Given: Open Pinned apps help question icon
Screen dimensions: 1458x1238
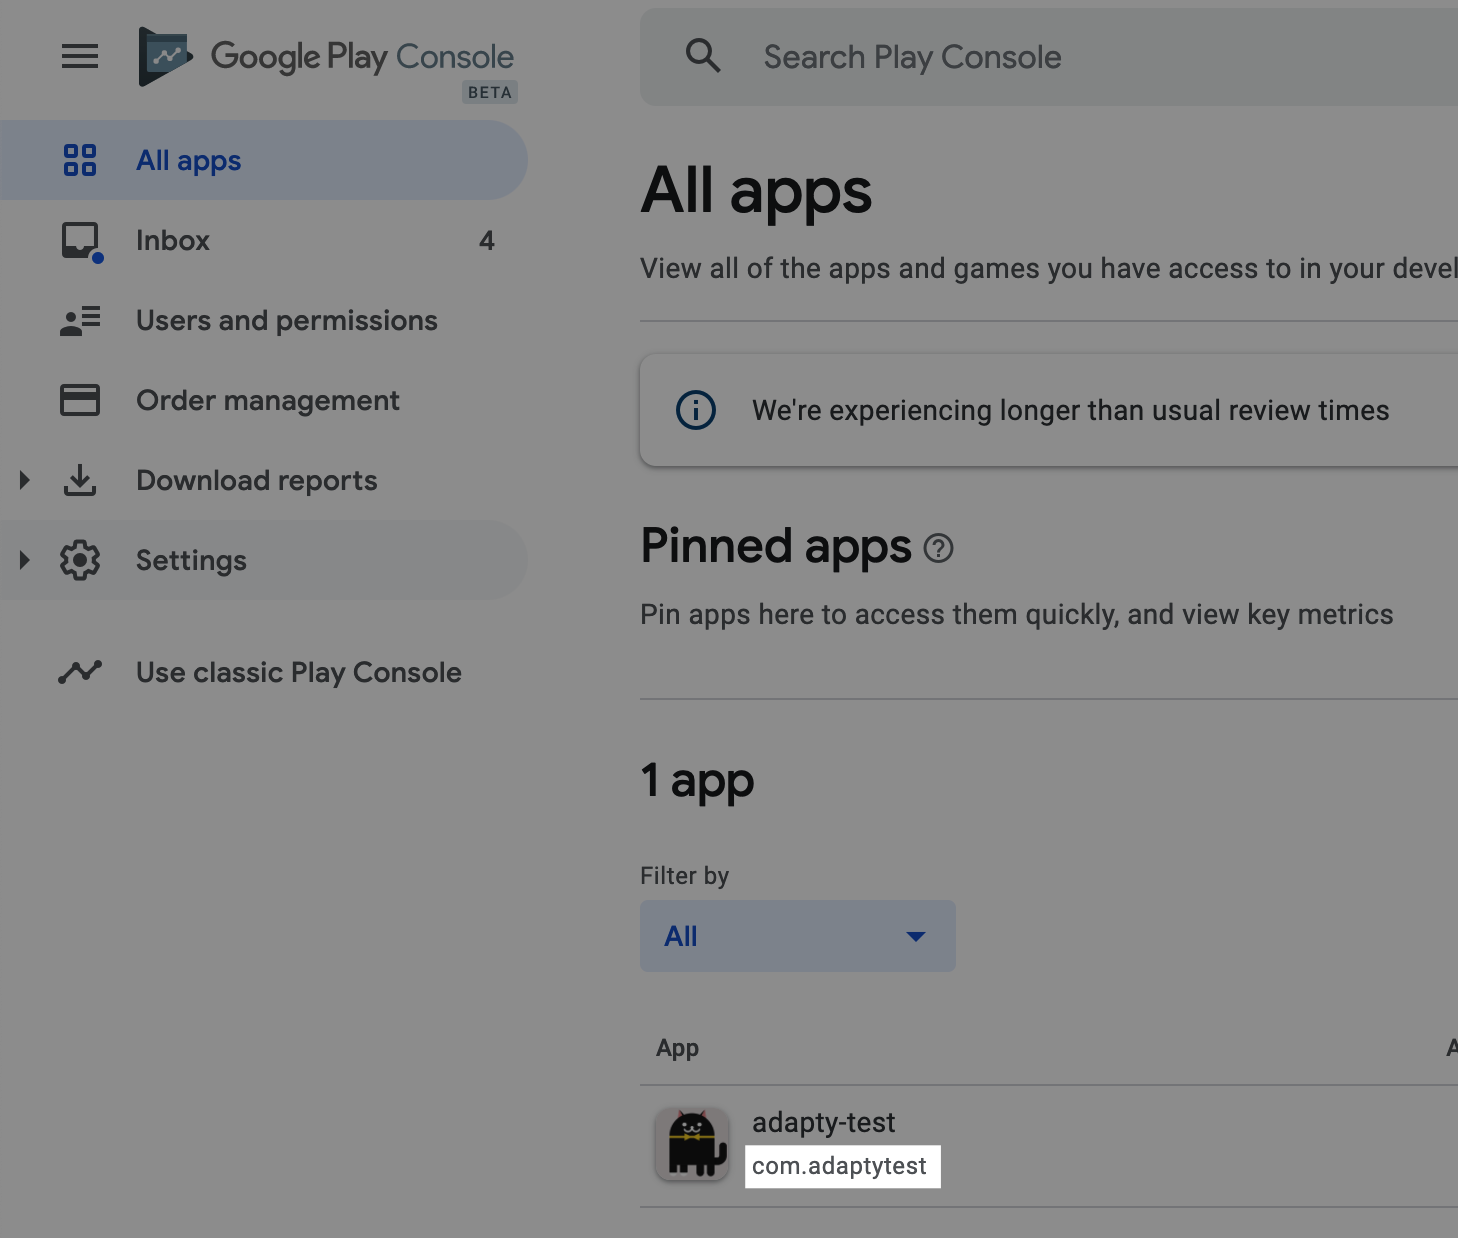Looking at the screenshot, I should [x=938, y=548].
